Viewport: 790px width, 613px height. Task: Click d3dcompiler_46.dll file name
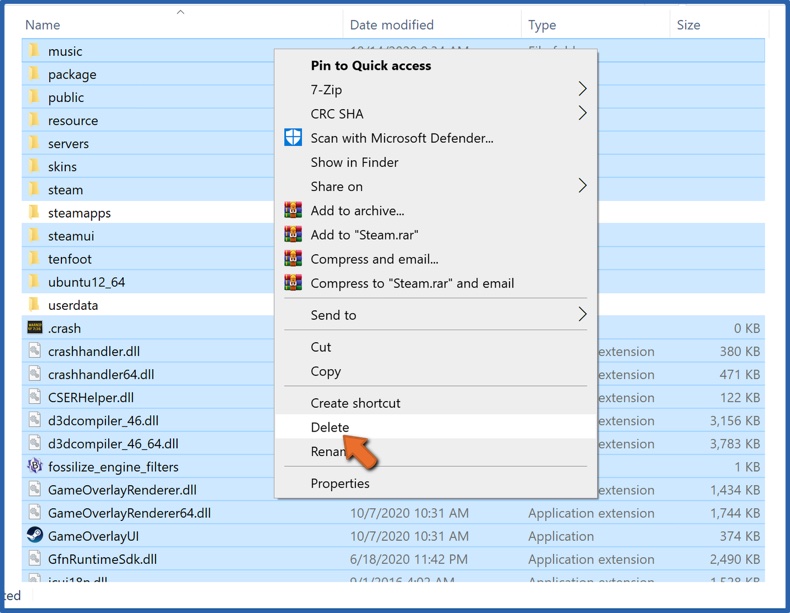tap(103, 421)
